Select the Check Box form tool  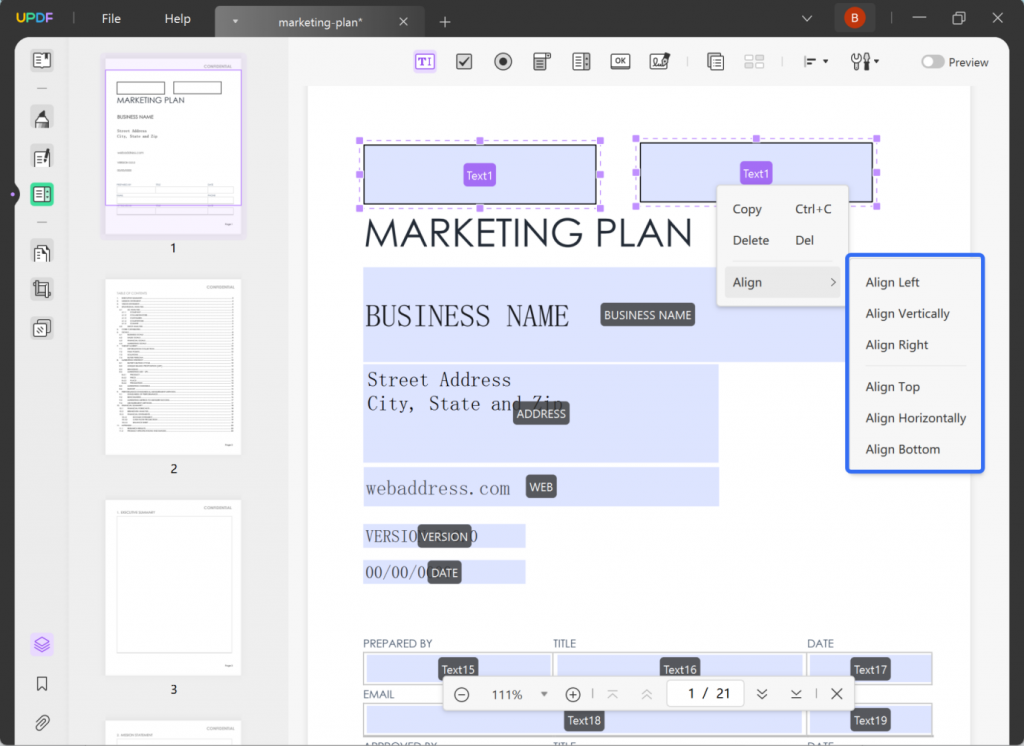pyautogui.click(x=464, y=62)
